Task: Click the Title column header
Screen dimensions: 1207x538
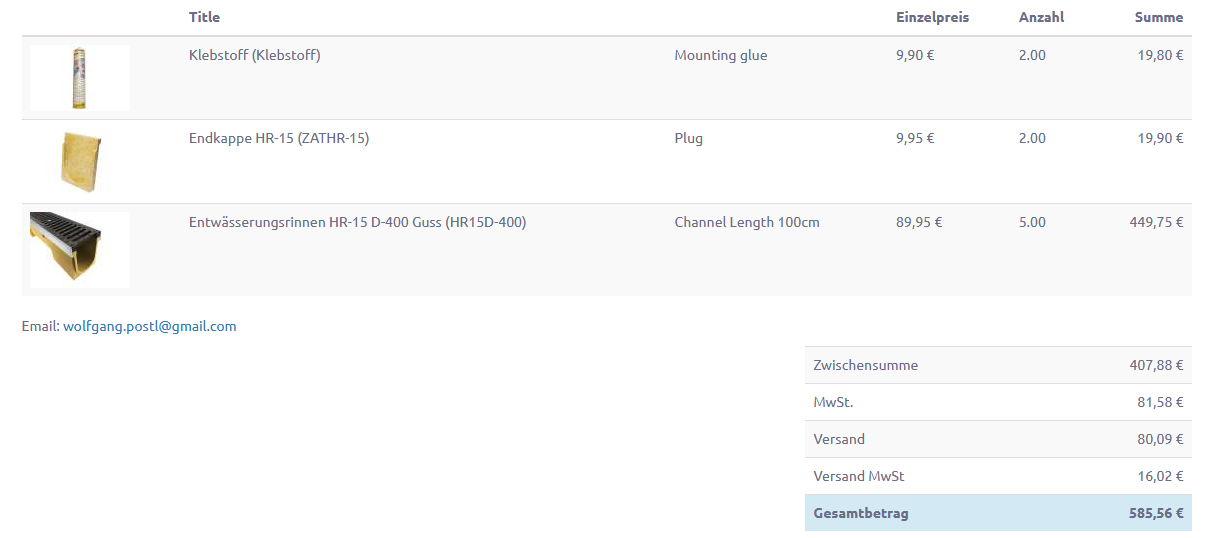Action: click(x=204, y=17)
